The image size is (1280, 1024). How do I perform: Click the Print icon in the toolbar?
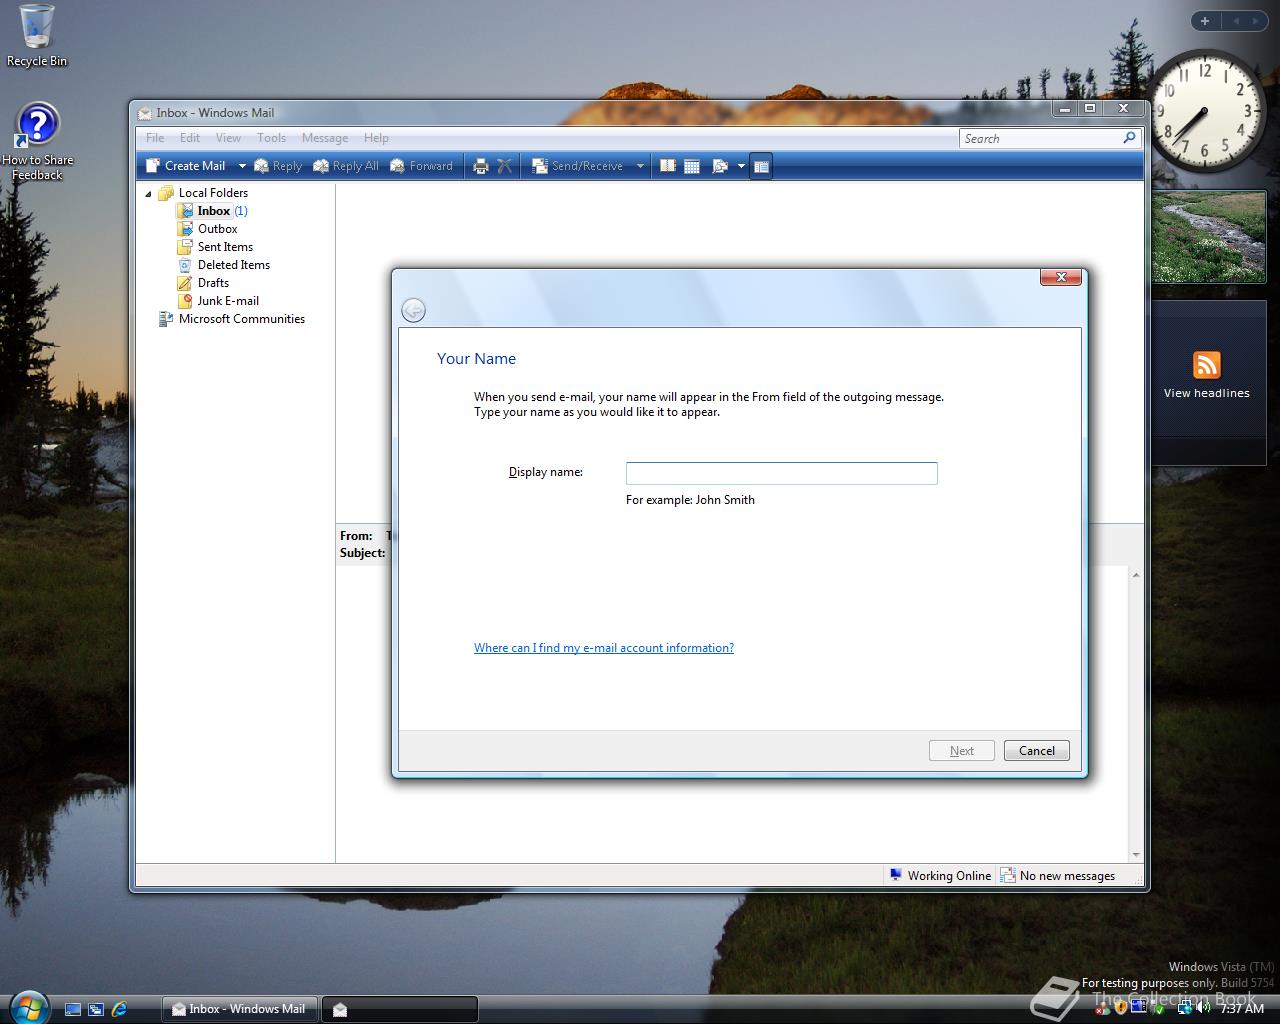480,166
